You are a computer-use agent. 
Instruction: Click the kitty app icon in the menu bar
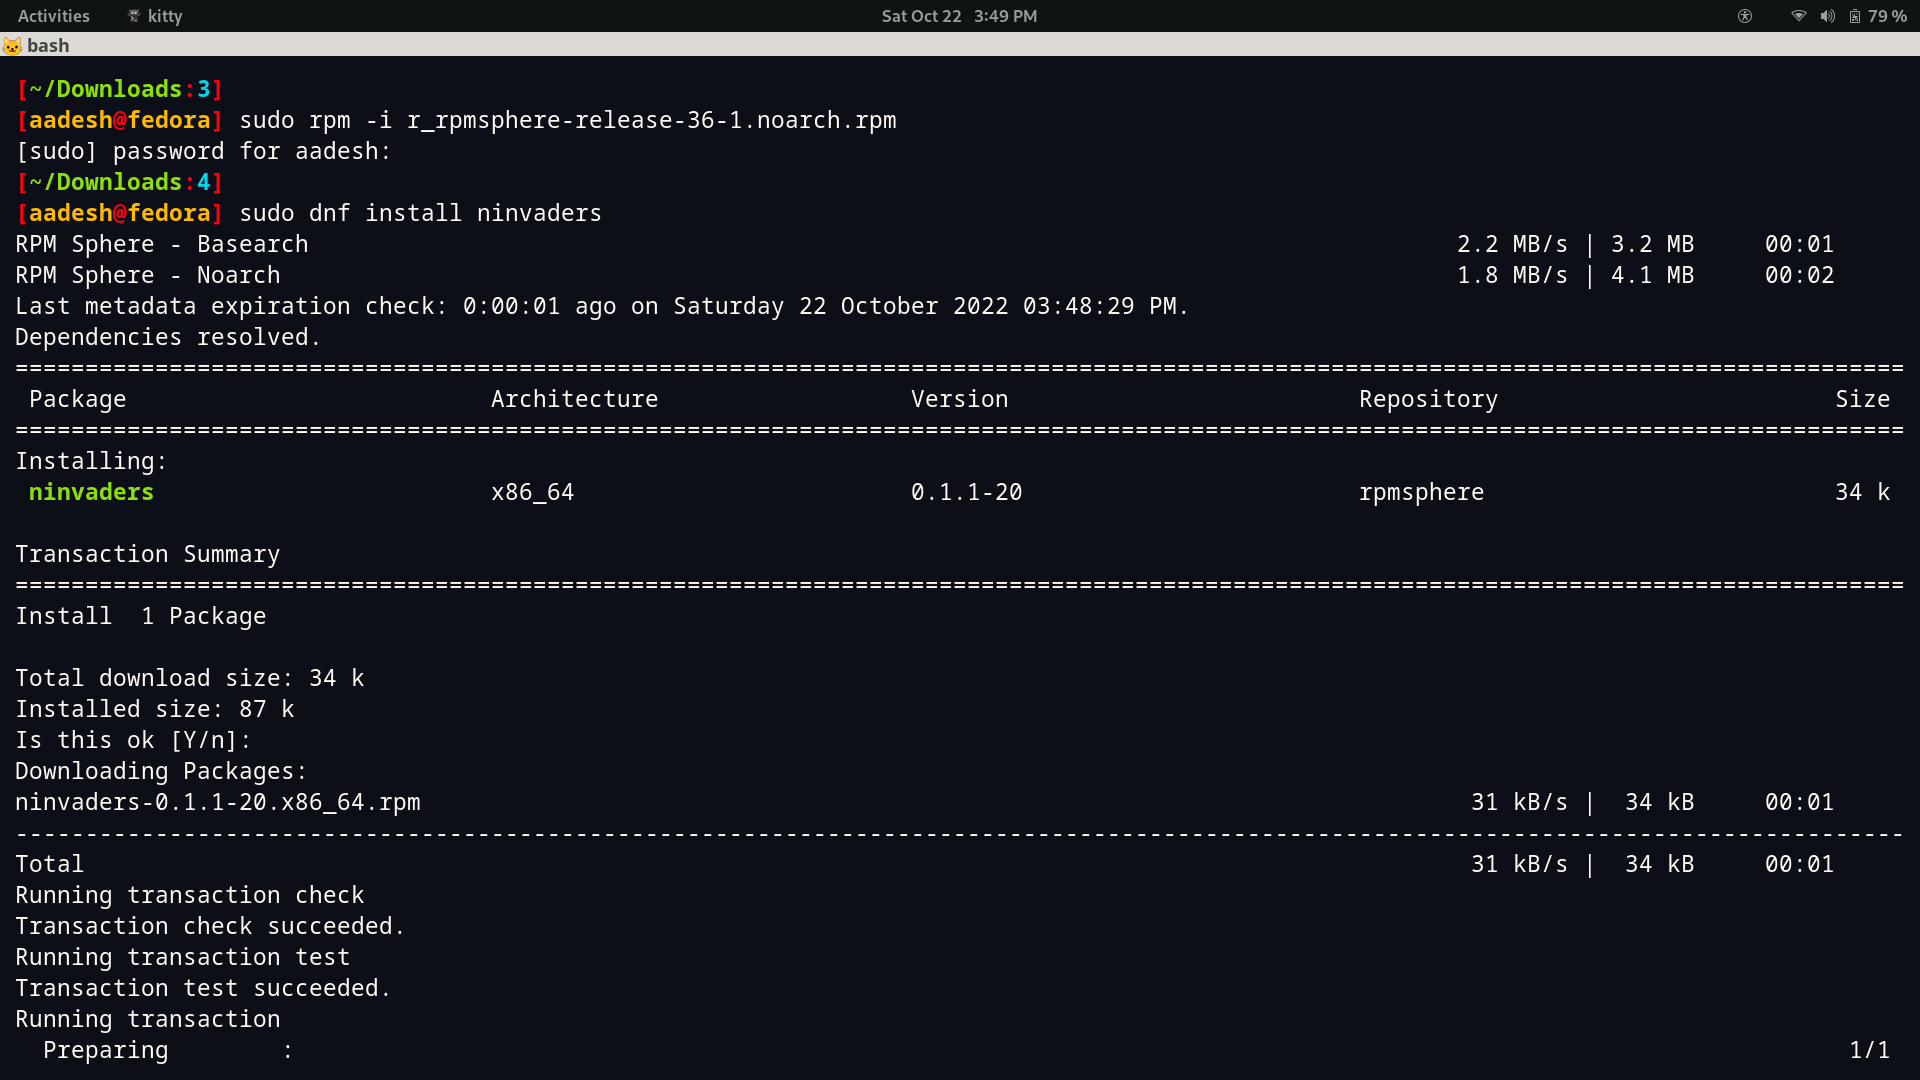[x=133, y=16]
